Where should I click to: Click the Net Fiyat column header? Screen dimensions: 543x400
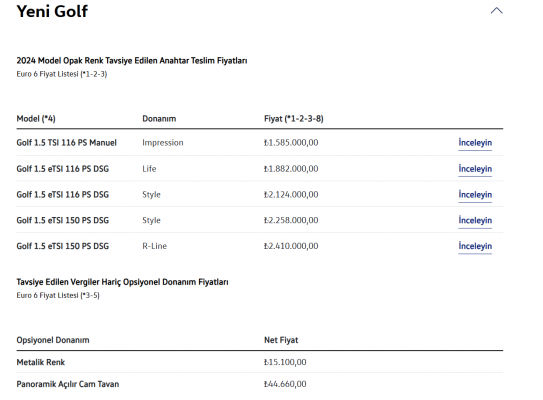point(281,340)
